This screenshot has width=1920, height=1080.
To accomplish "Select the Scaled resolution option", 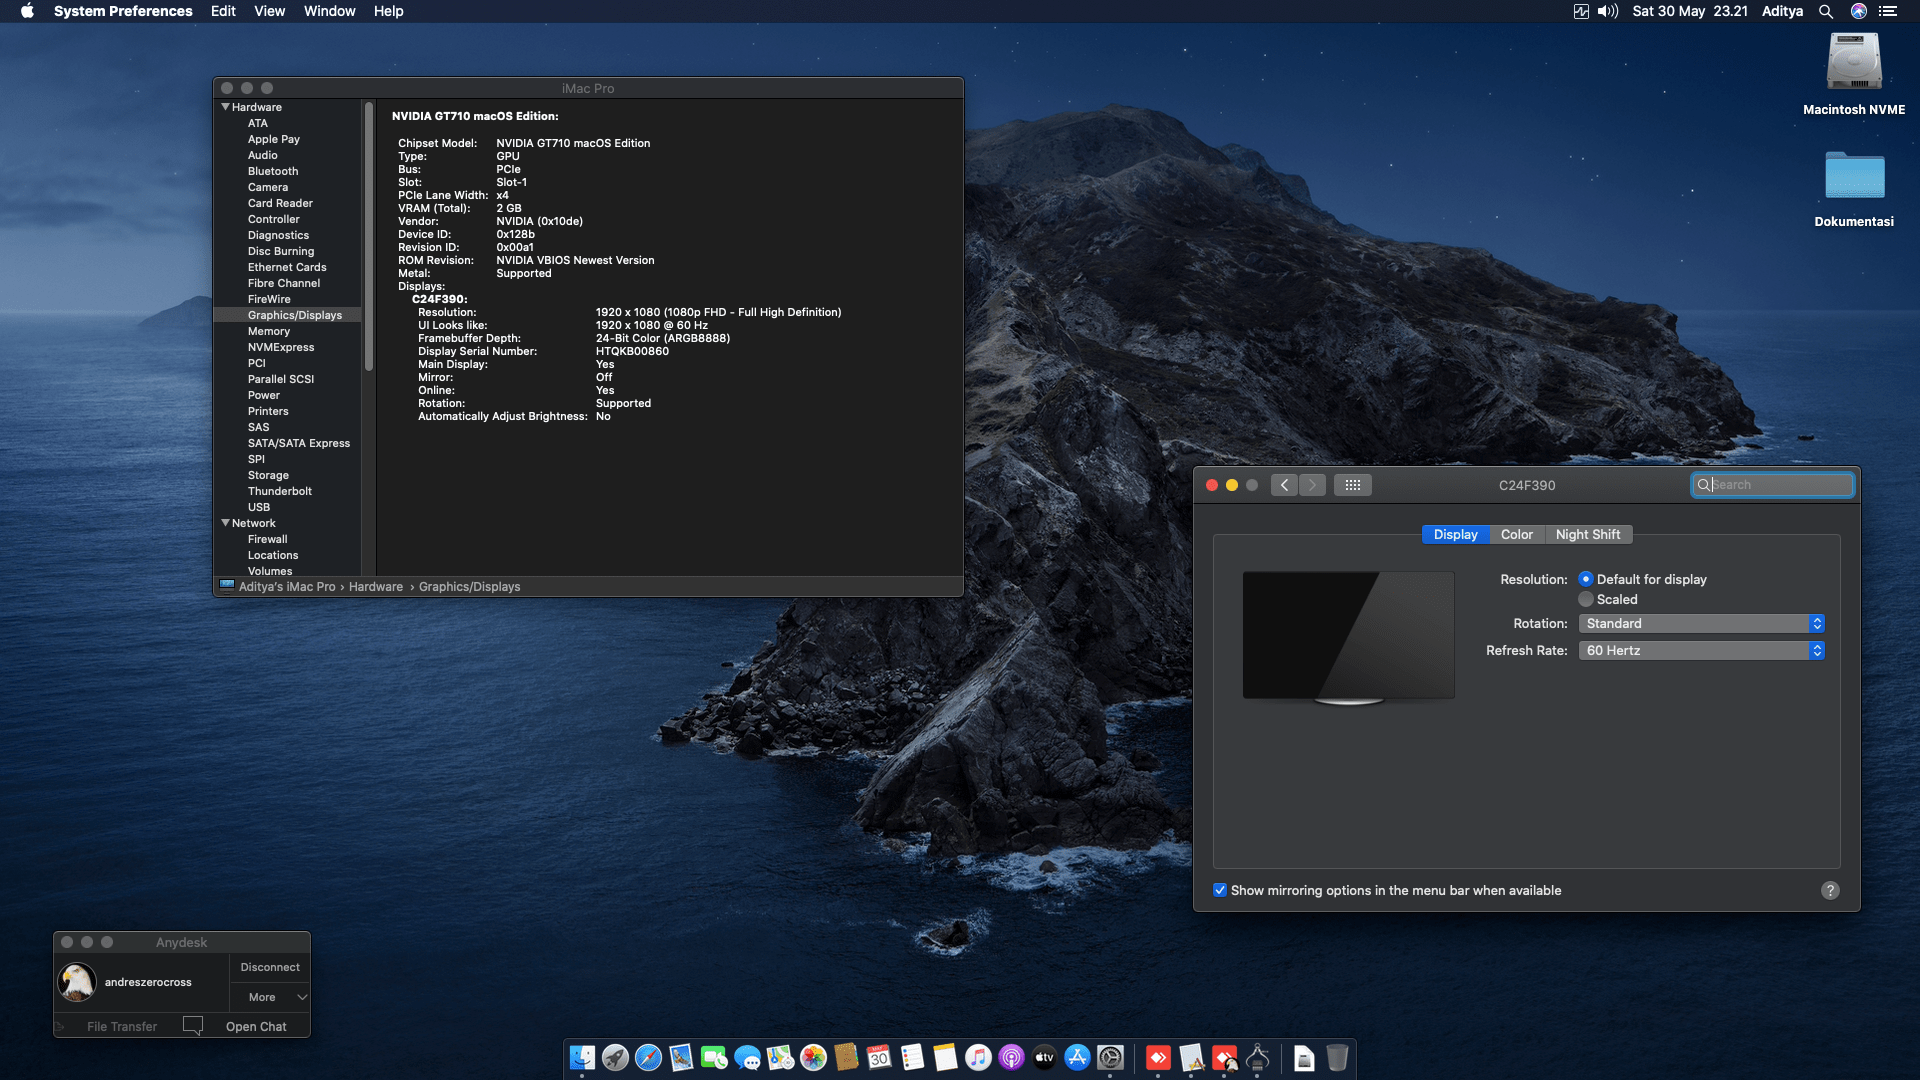I will tap(1586, 599).
